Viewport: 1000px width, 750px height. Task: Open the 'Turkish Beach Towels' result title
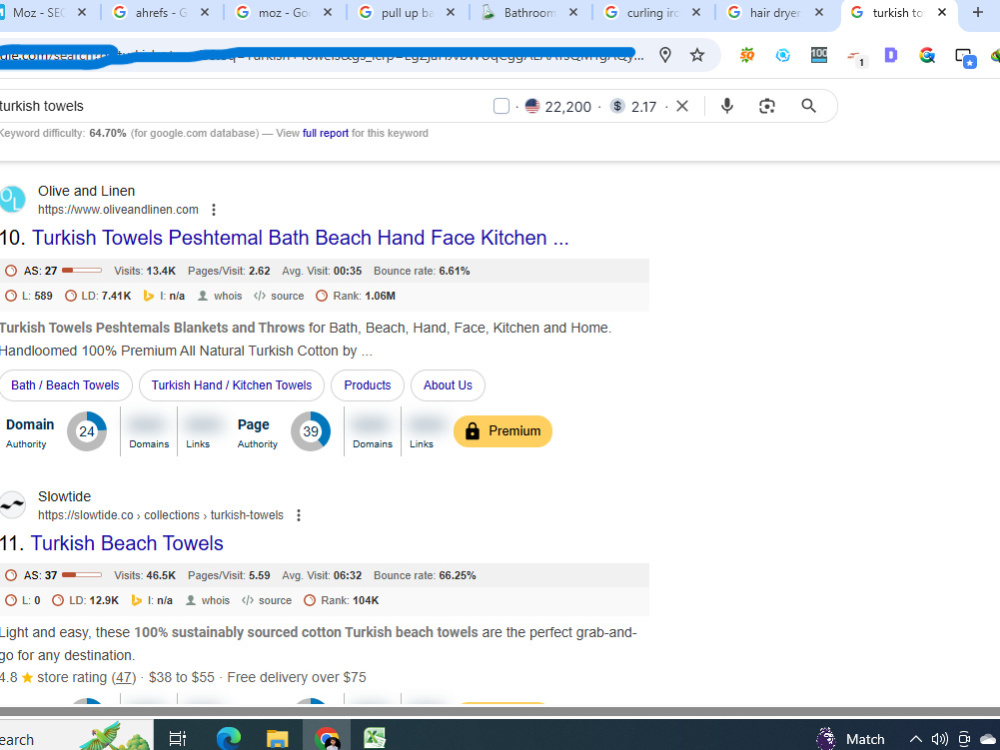pos(127,543)
